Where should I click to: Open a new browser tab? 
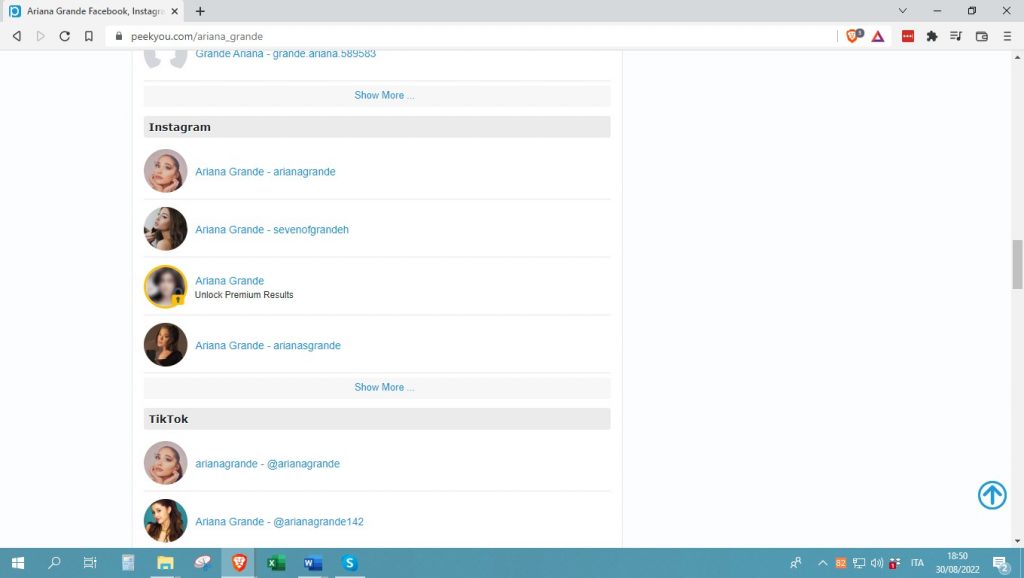click(200, 11)
